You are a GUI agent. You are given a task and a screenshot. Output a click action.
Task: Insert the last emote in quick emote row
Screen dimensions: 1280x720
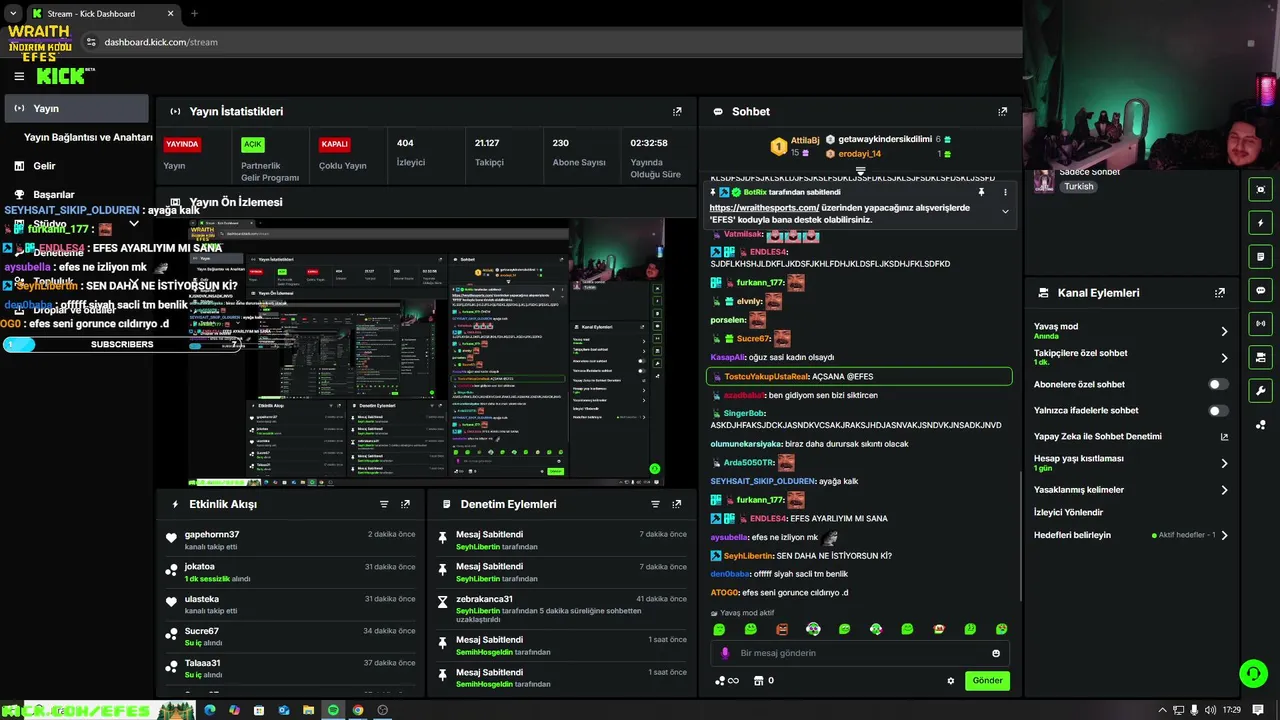click(x=1001, y=629)
